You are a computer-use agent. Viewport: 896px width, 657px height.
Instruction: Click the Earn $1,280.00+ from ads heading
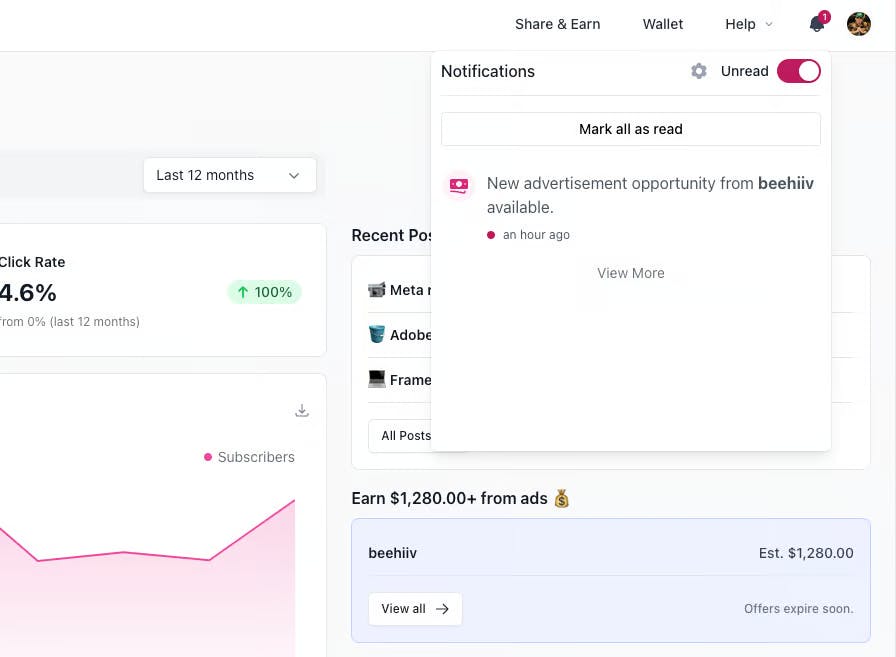pyautogui.click(x=449, y=498)
